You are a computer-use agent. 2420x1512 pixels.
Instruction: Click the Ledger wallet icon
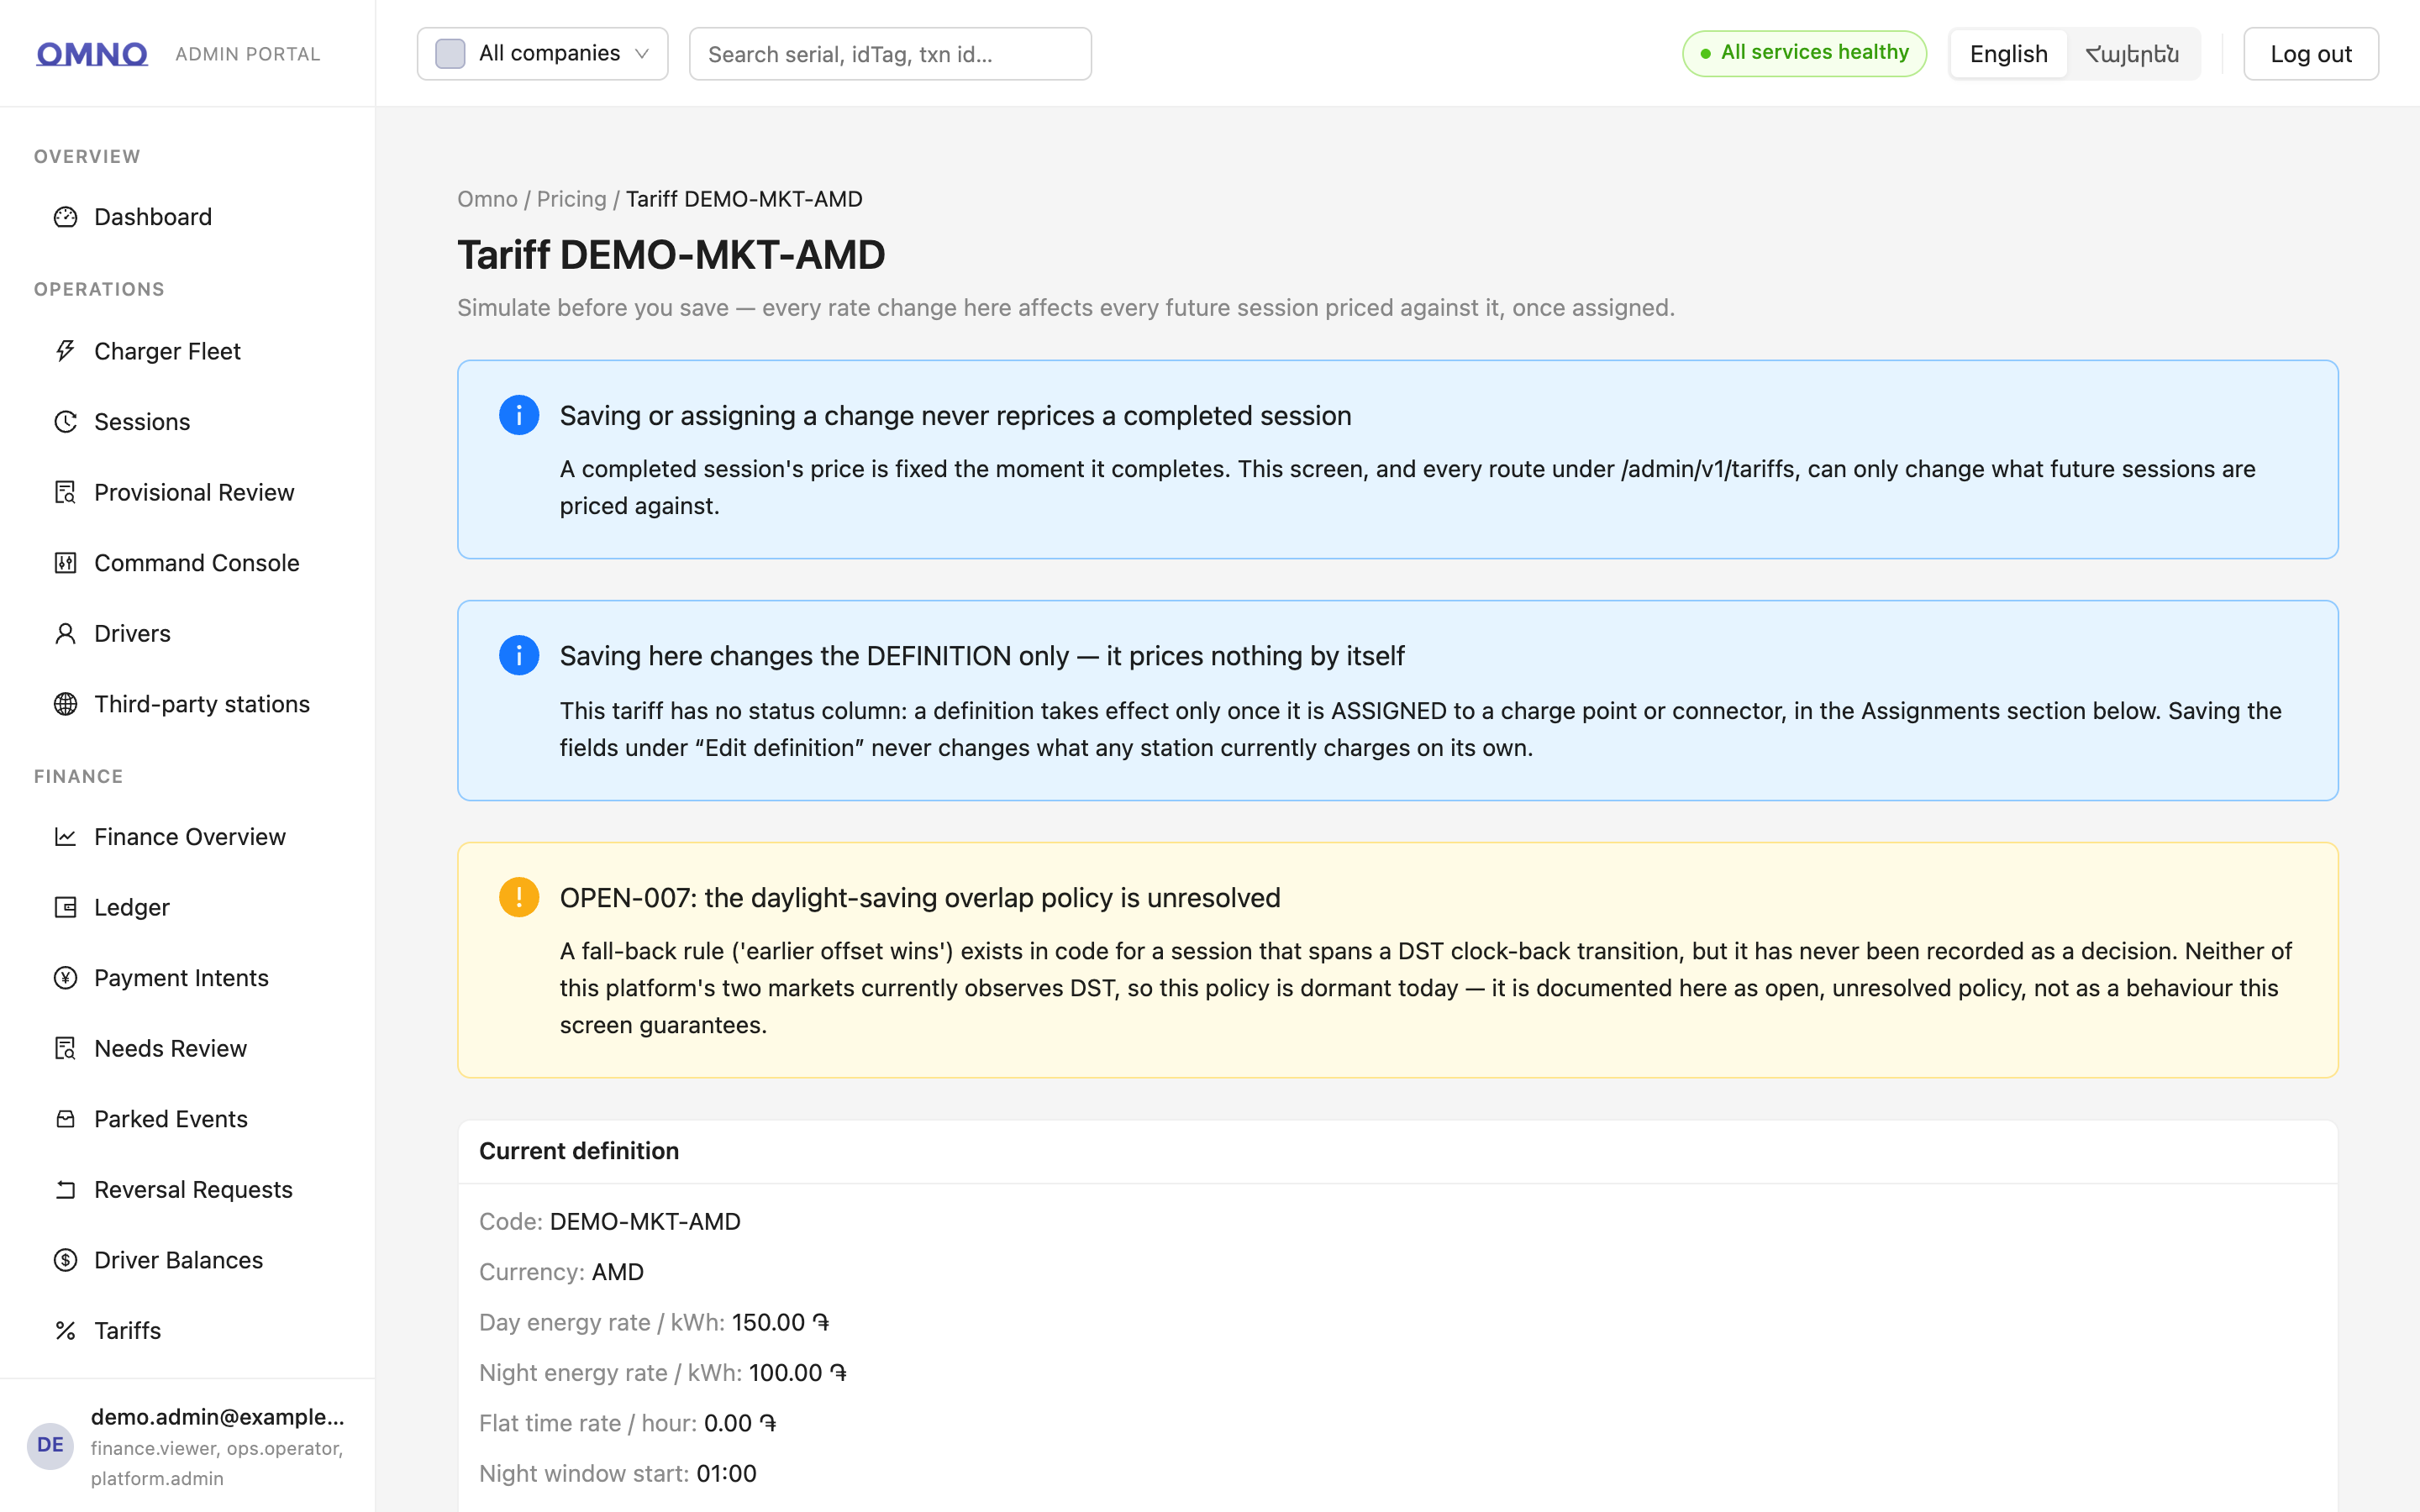pyautogui.click(x=66, y=907)
